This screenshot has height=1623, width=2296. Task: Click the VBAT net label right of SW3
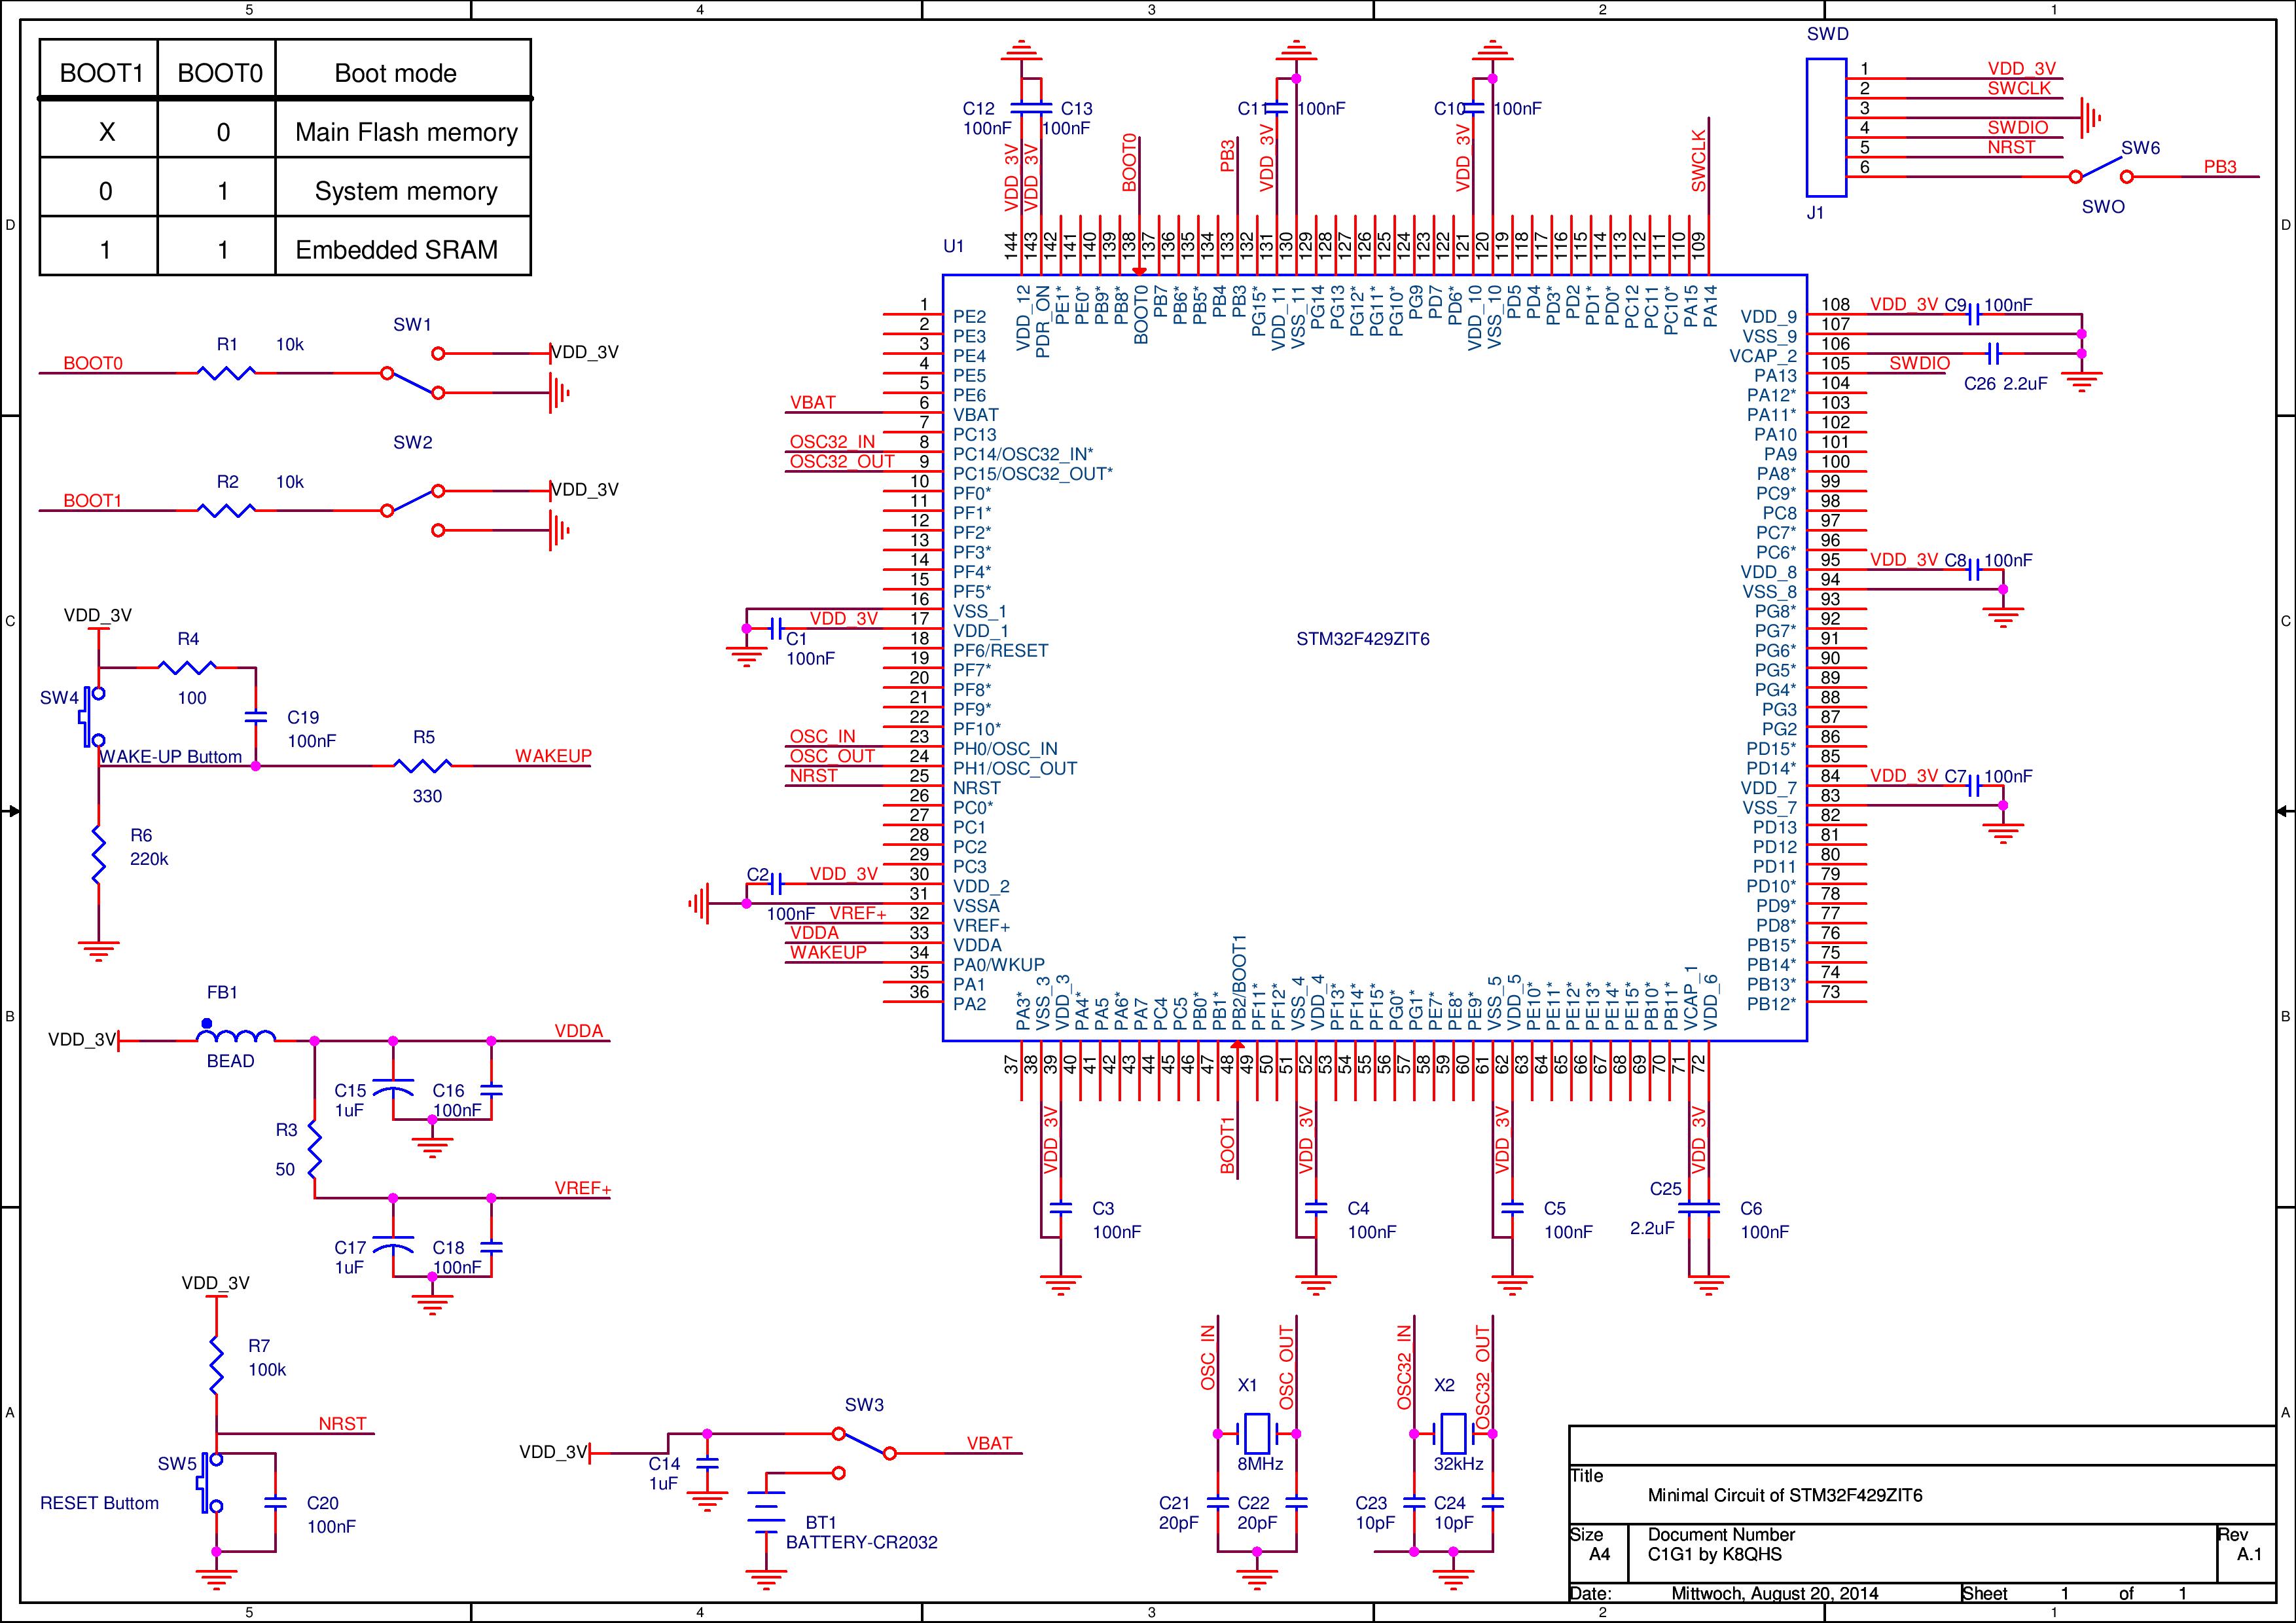[989, 1443]
